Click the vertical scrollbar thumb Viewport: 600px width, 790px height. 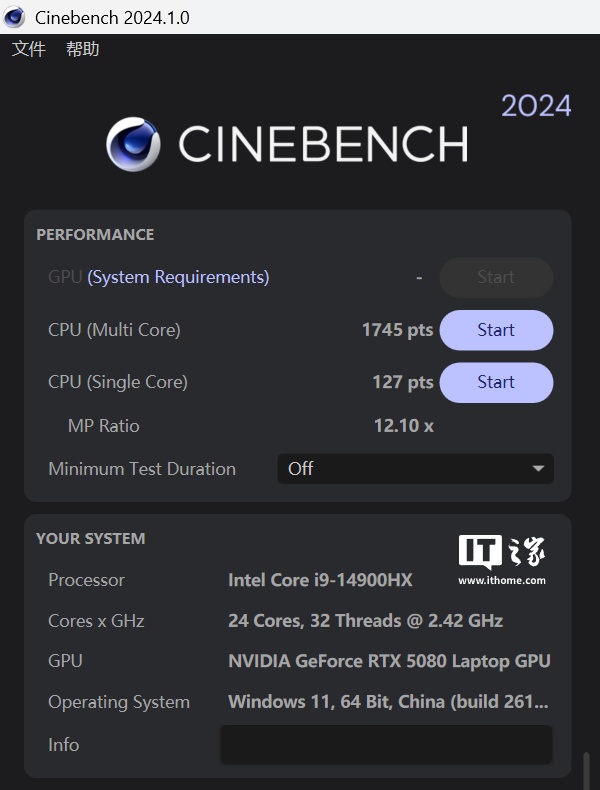pos(588,770)
